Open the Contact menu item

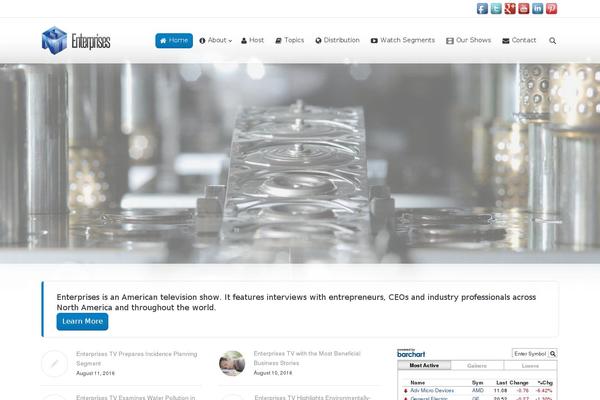(519, 40)
